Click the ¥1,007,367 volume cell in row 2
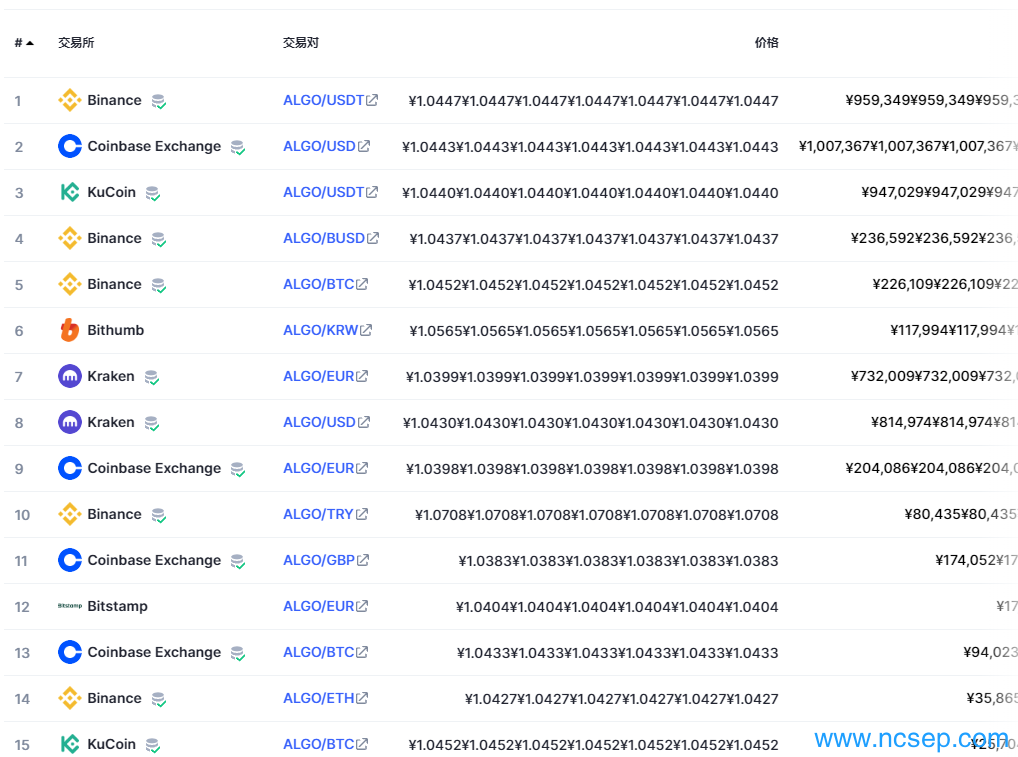The height and width of the screenshot is (757, 1018). point(908,147)
